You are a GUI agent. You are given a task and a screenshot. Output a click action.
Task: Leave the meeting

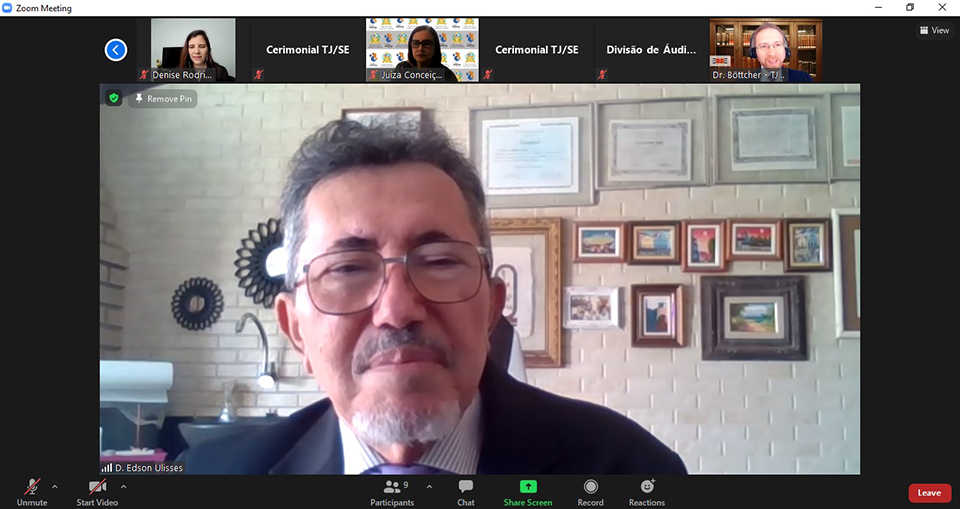pos(929,493)
